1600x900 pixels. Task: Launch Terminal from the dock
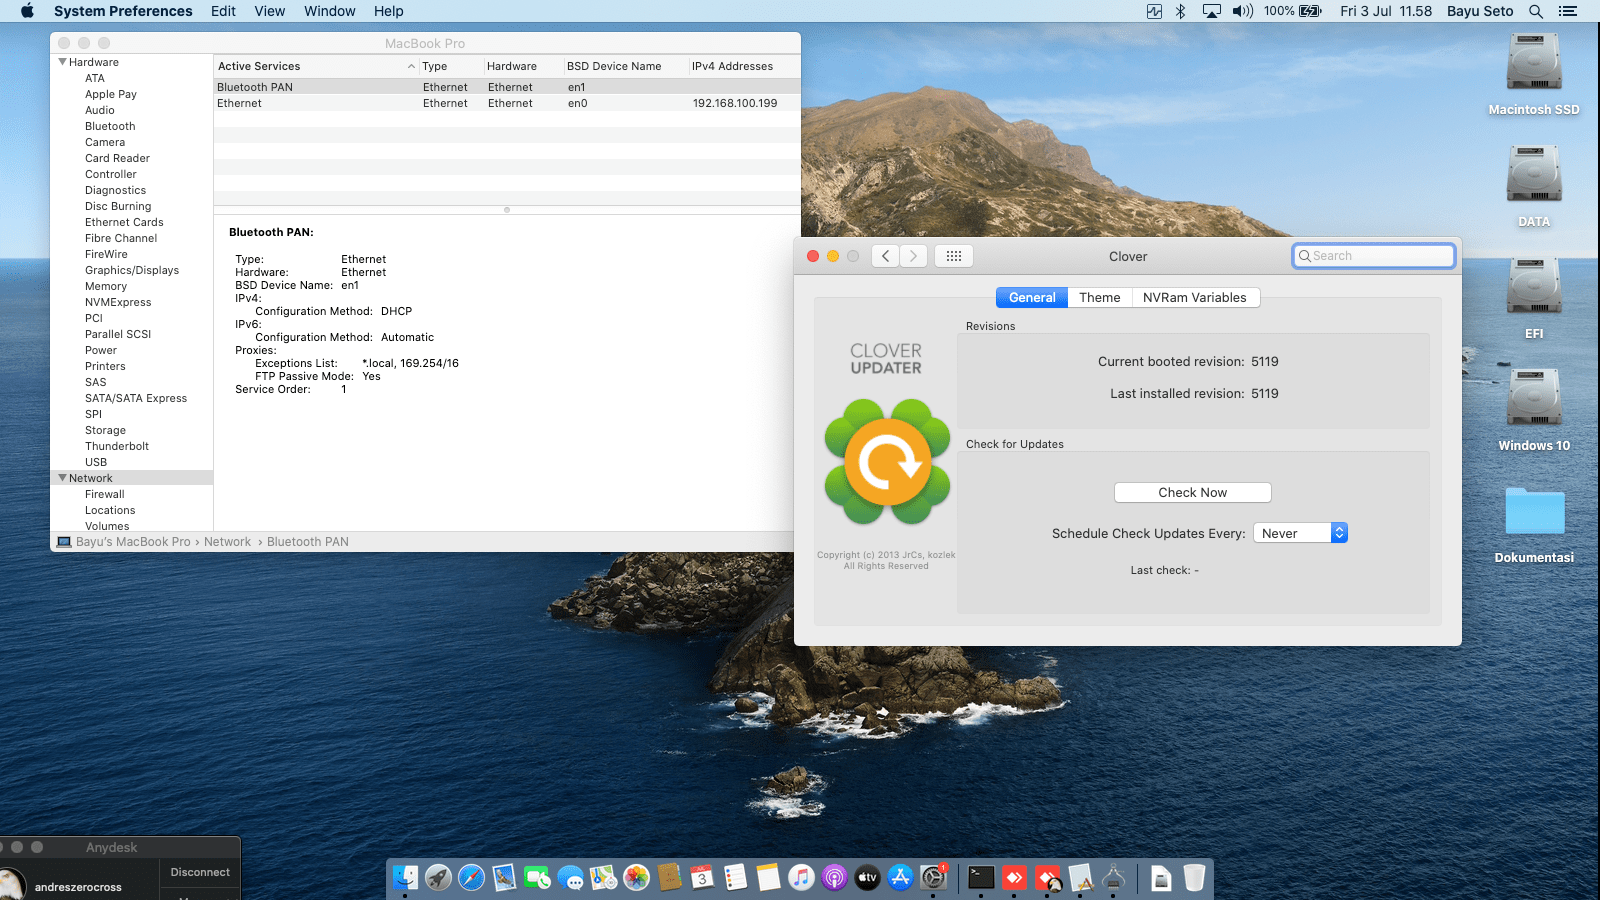pos(981,878)
